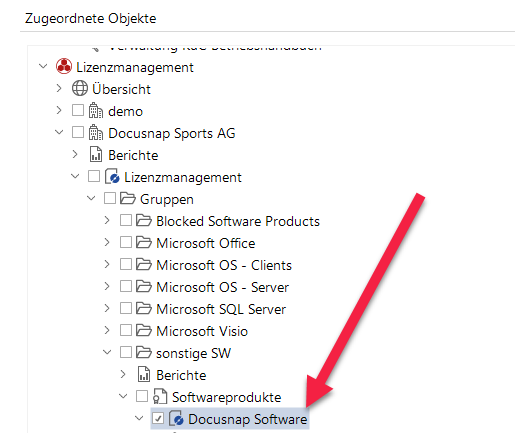Click the report icon beside upper Berichte
The height and width of the screenshot is (433, 515).
coord(96,154)
